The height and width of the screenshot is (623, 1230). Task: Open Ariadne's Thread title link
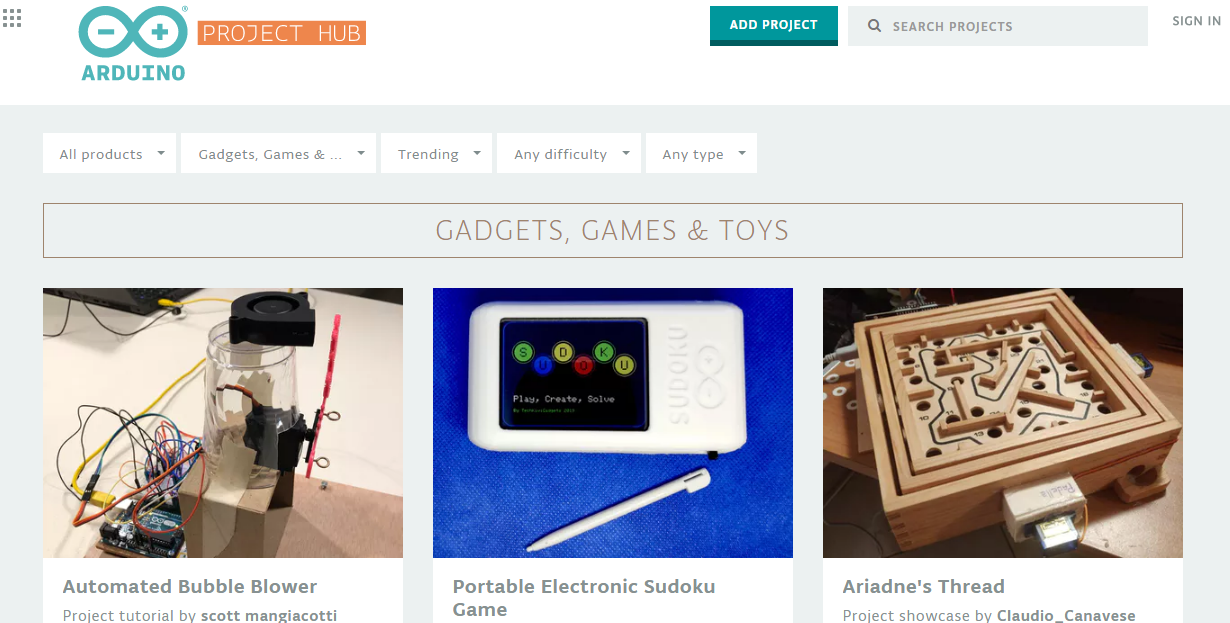pos(924,587)
